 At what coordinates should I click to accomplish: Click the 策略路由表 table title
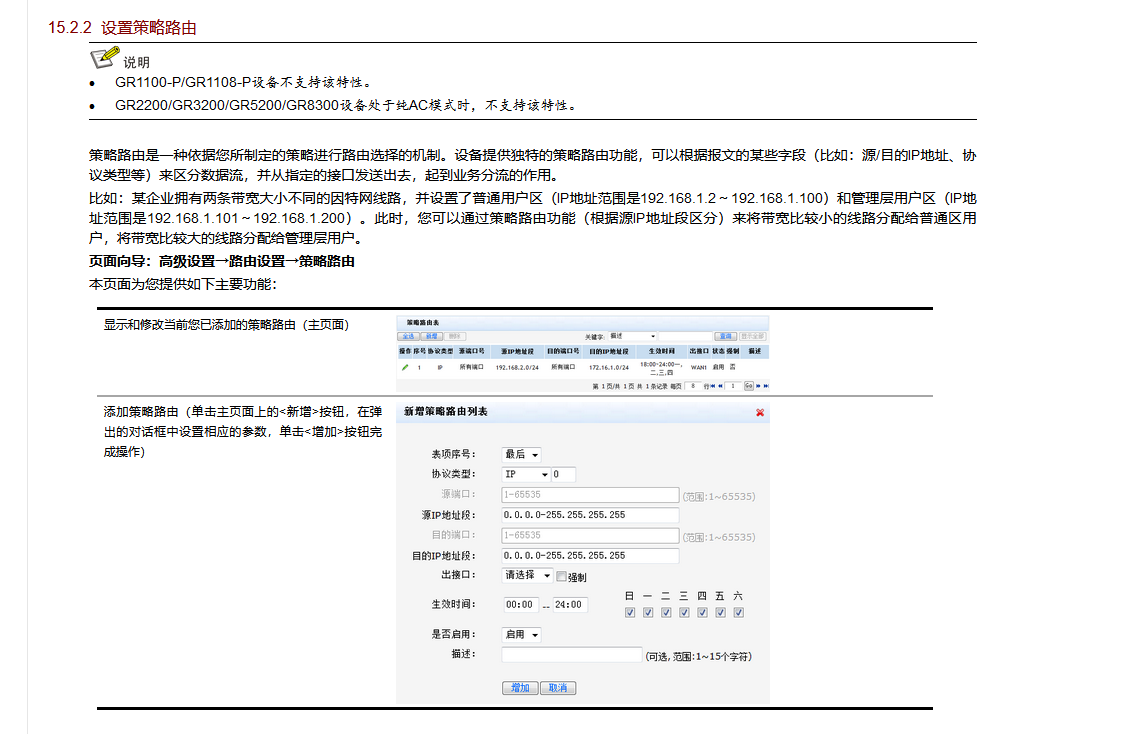pos(423,323)
